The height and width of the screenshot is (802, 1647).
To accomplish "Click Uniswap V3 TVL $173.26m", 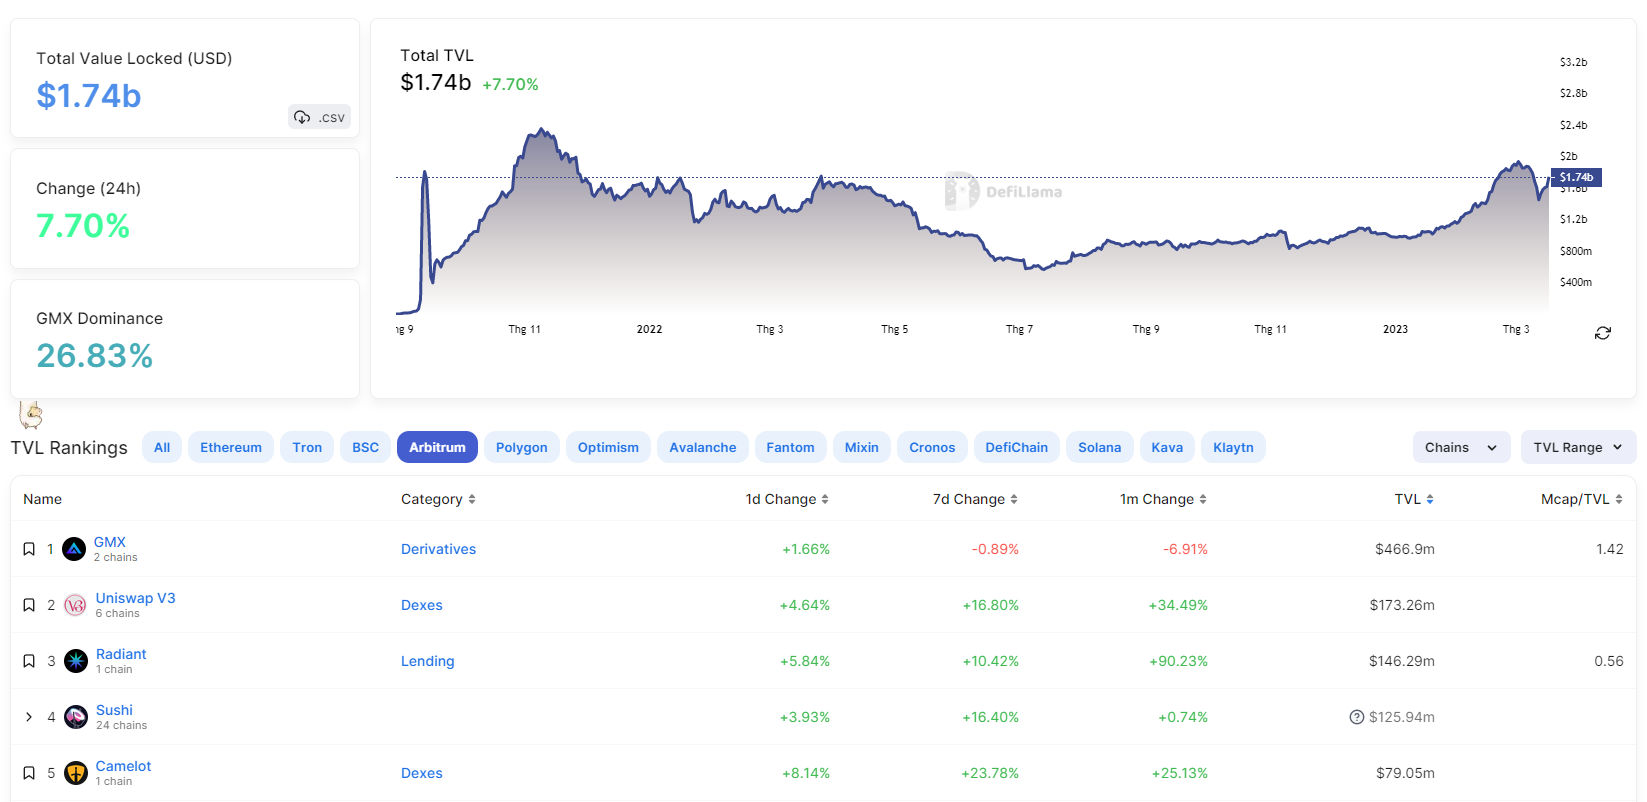I will point(1402,605).
